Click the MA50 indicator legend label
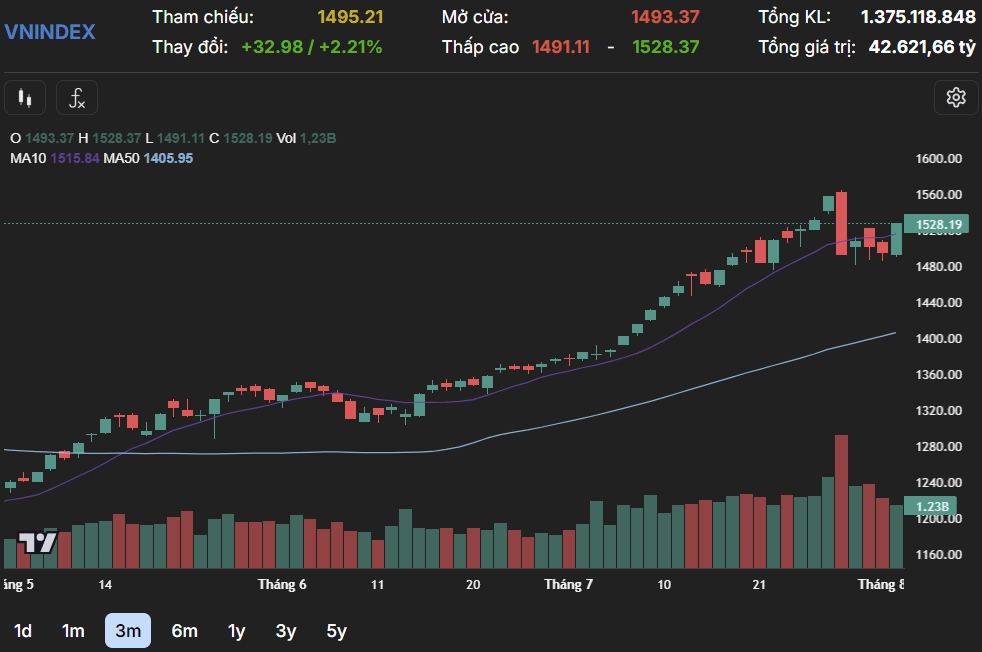The height and width of the screenshot is (652, 982). coord(121,158)
